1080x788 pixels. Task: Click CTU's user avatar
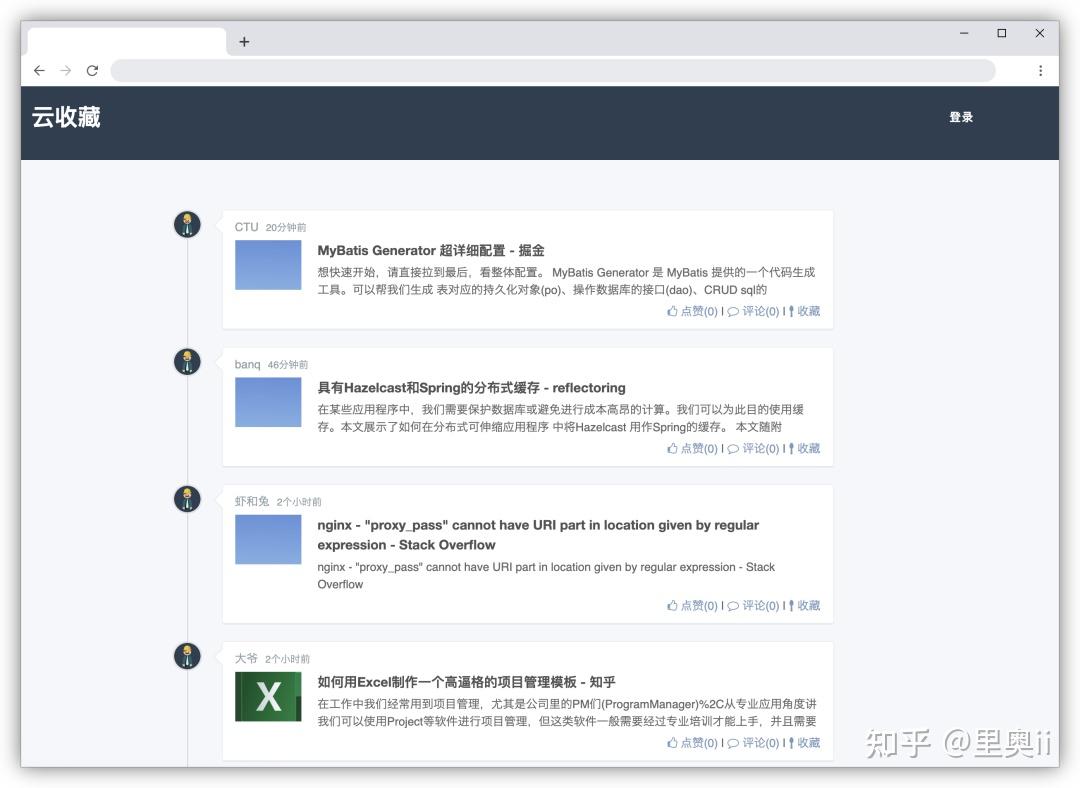click(187, 224)
